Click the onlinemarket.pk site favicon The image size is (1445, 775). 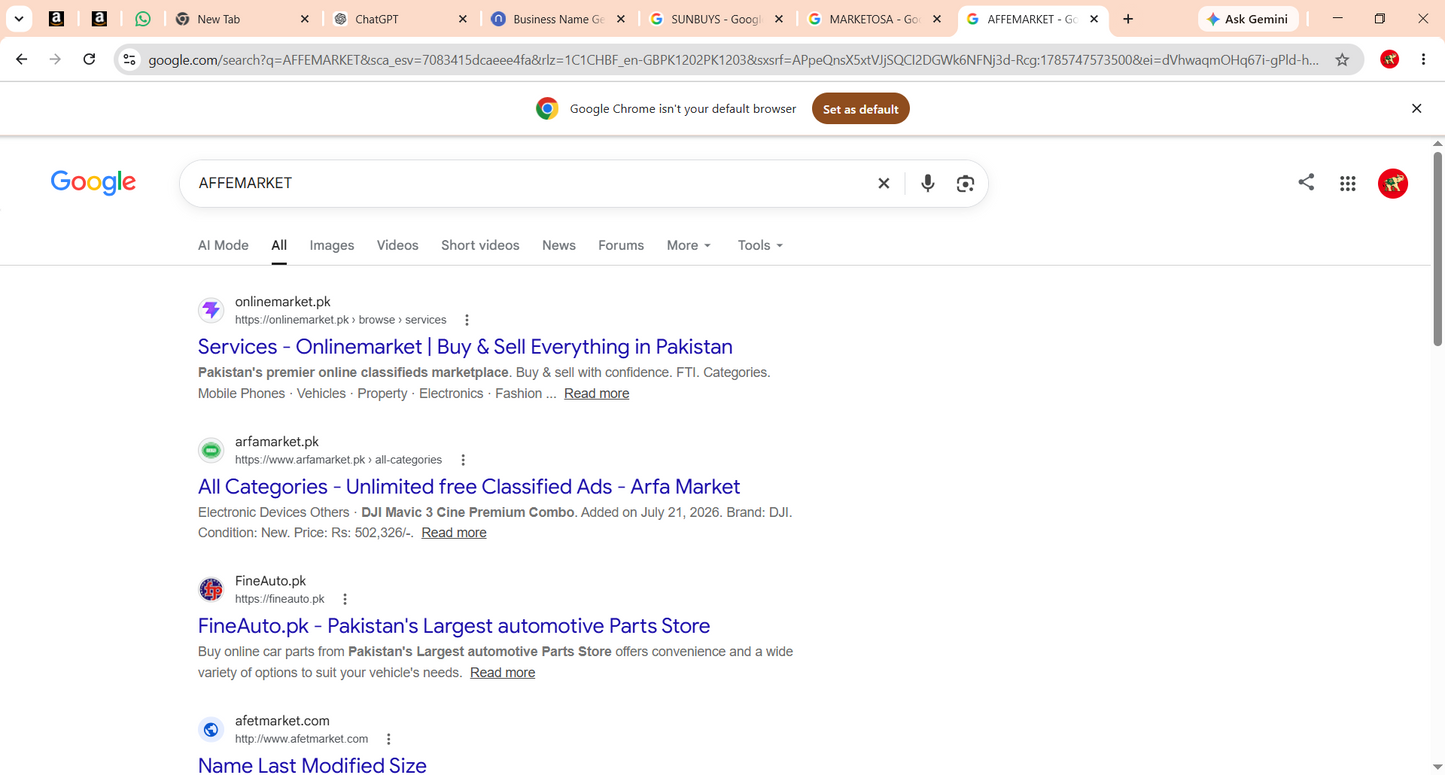(211, 310)
